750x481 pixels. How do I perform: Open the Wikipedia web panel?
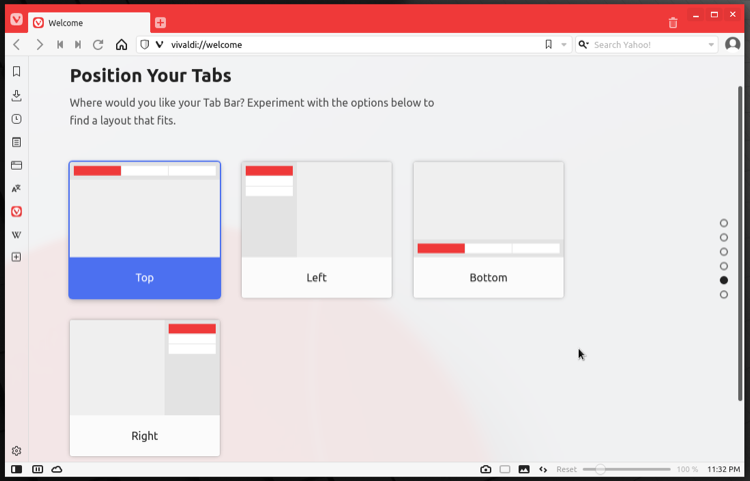tap(16, 235)
